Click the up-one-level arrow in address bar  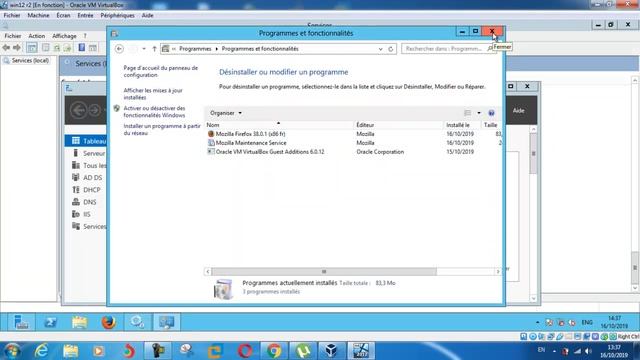154,49
